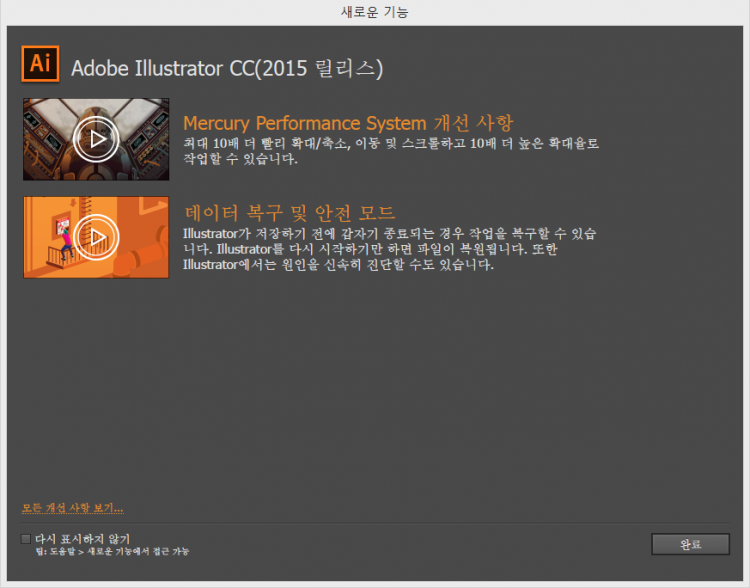
Task: Click the 다시 표시하지 않기 label text
Action: pyautogui.click(x=82, y=538)
